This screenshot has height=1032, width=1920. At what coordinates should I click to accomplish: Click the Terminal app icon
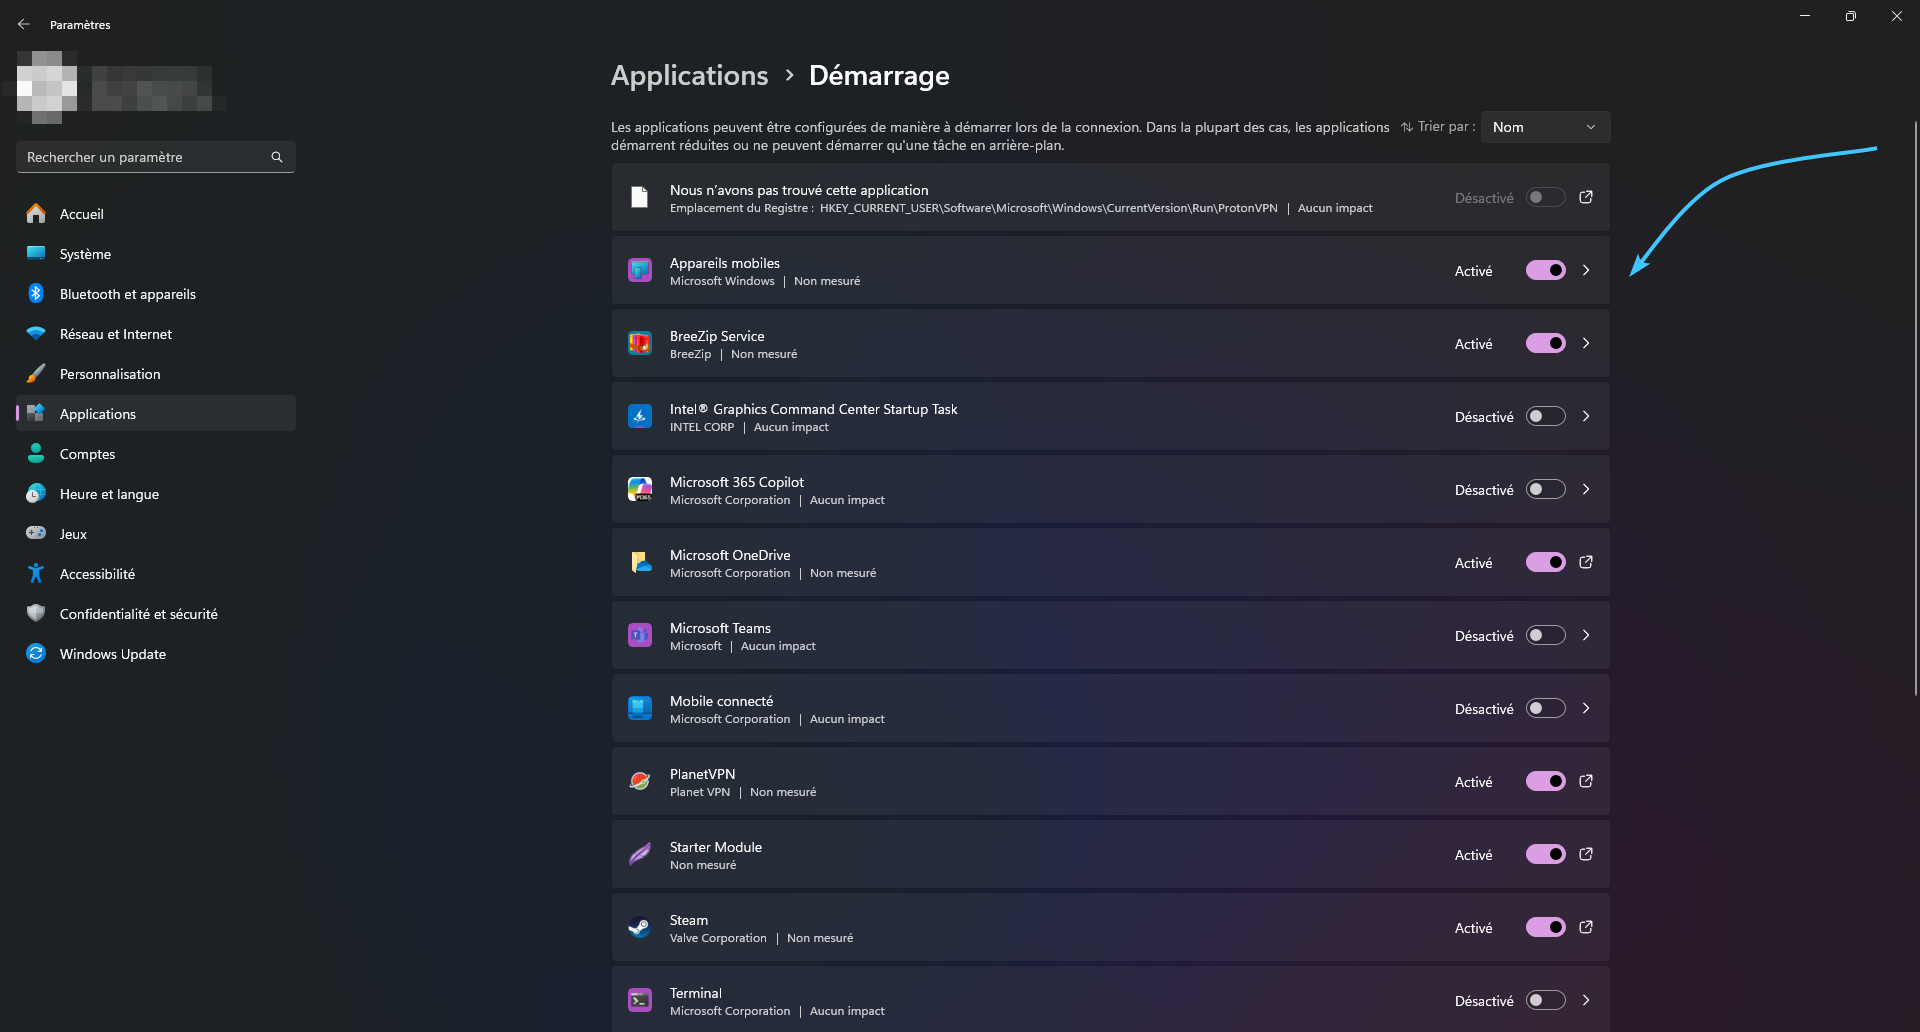[640, 1000]
